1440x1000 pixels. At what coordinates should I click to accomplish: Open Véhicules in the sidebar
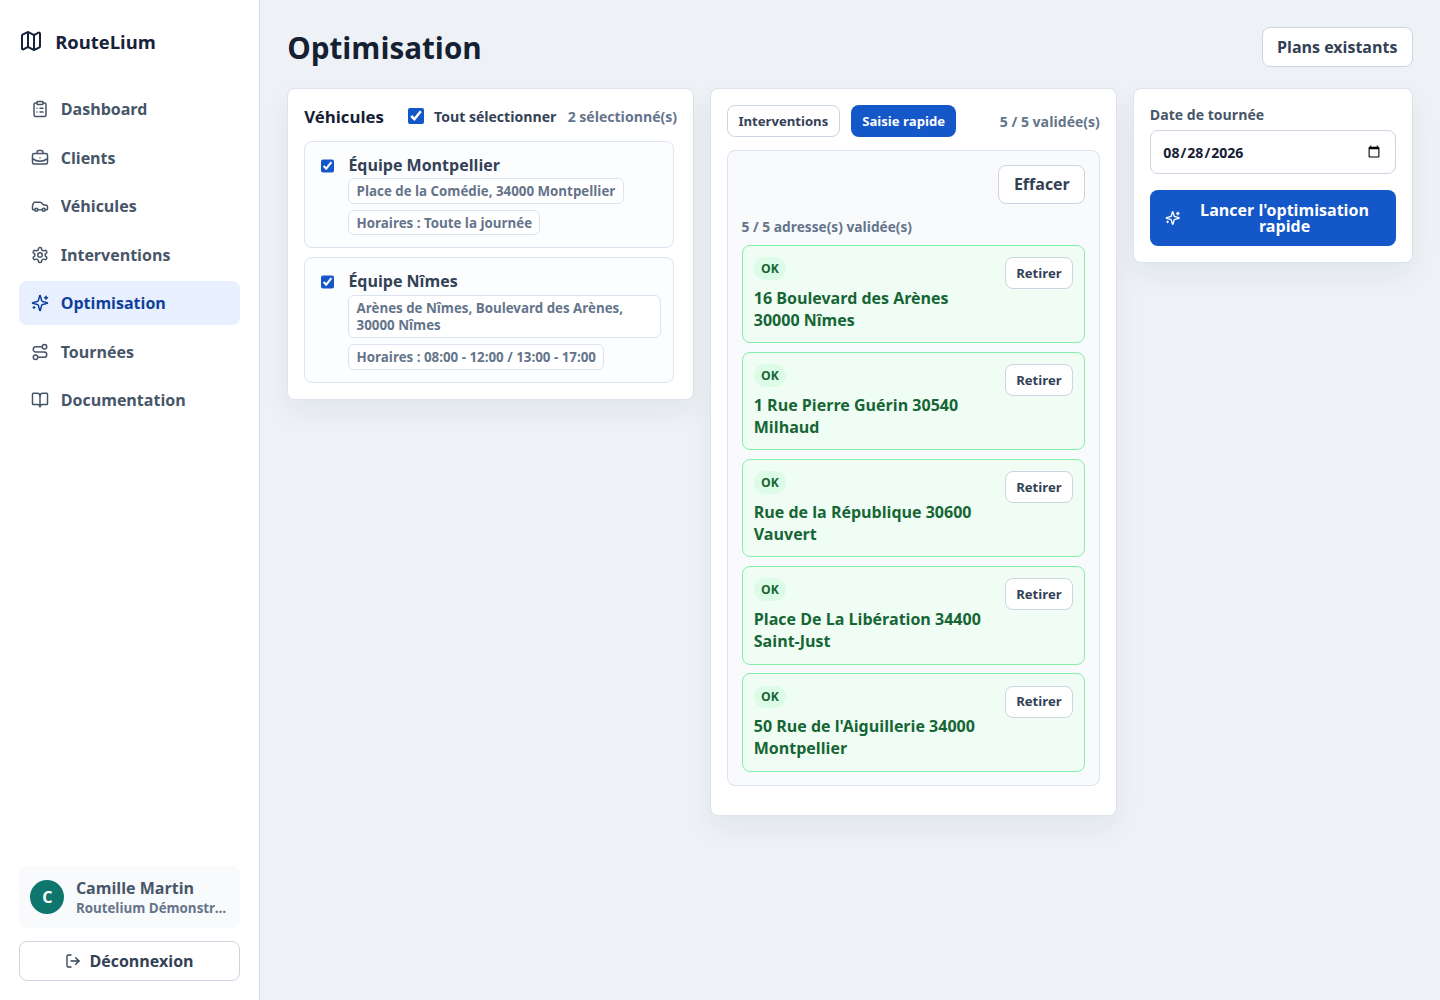(129, 206)
